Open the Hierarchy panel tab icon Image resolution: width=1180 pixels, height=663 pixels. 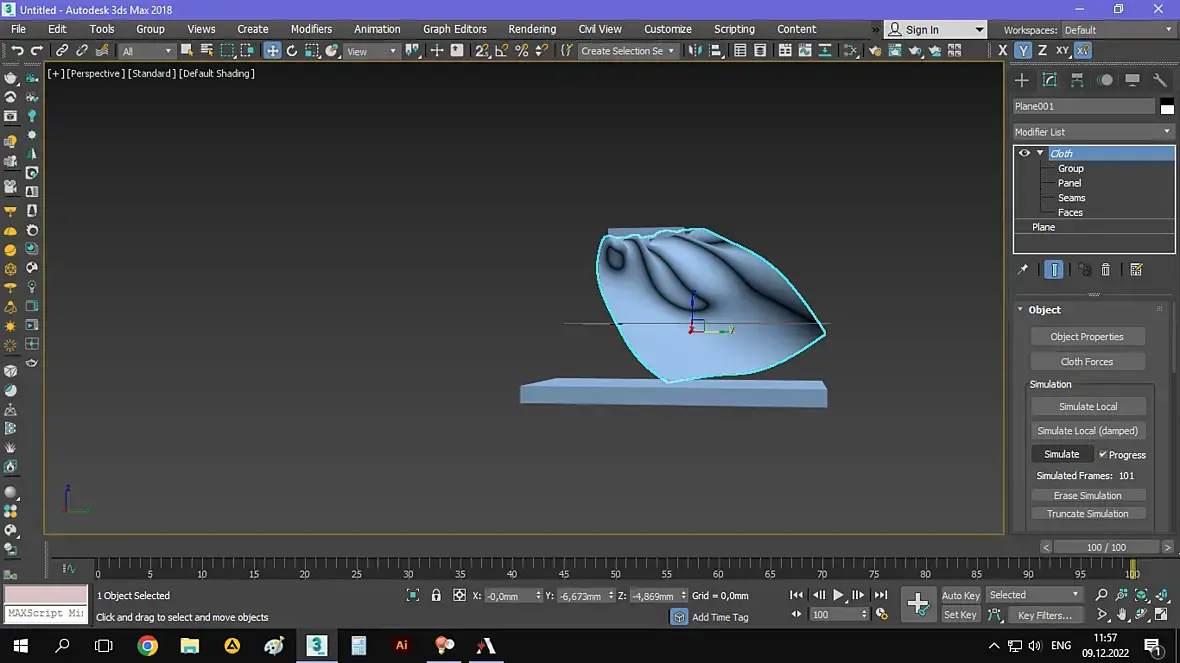pyautogui.click(x=1077, y=80)
